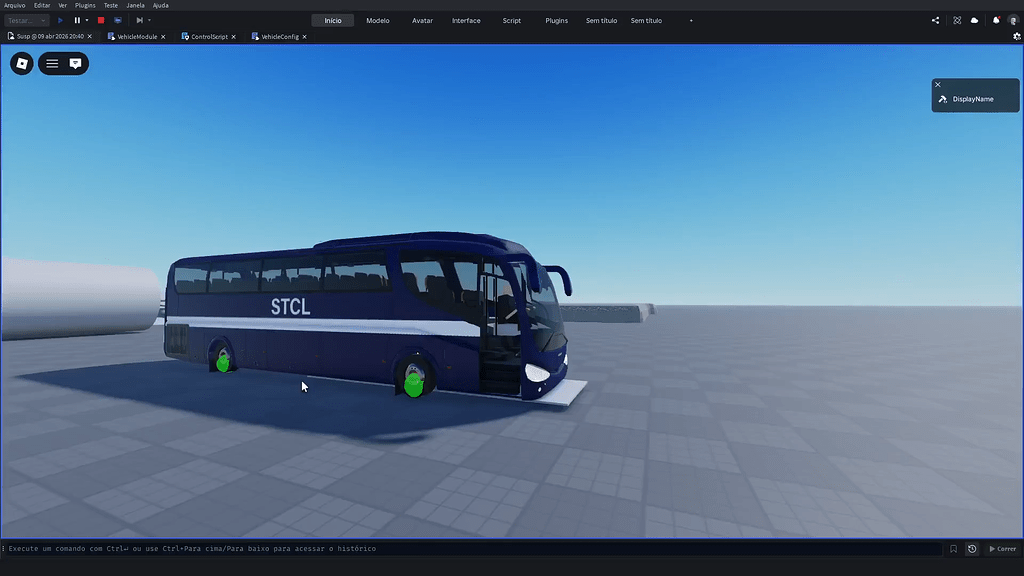Open the Janela menu
The image size is (1024, 576).
pyautogui.click(x=135, y=5)
